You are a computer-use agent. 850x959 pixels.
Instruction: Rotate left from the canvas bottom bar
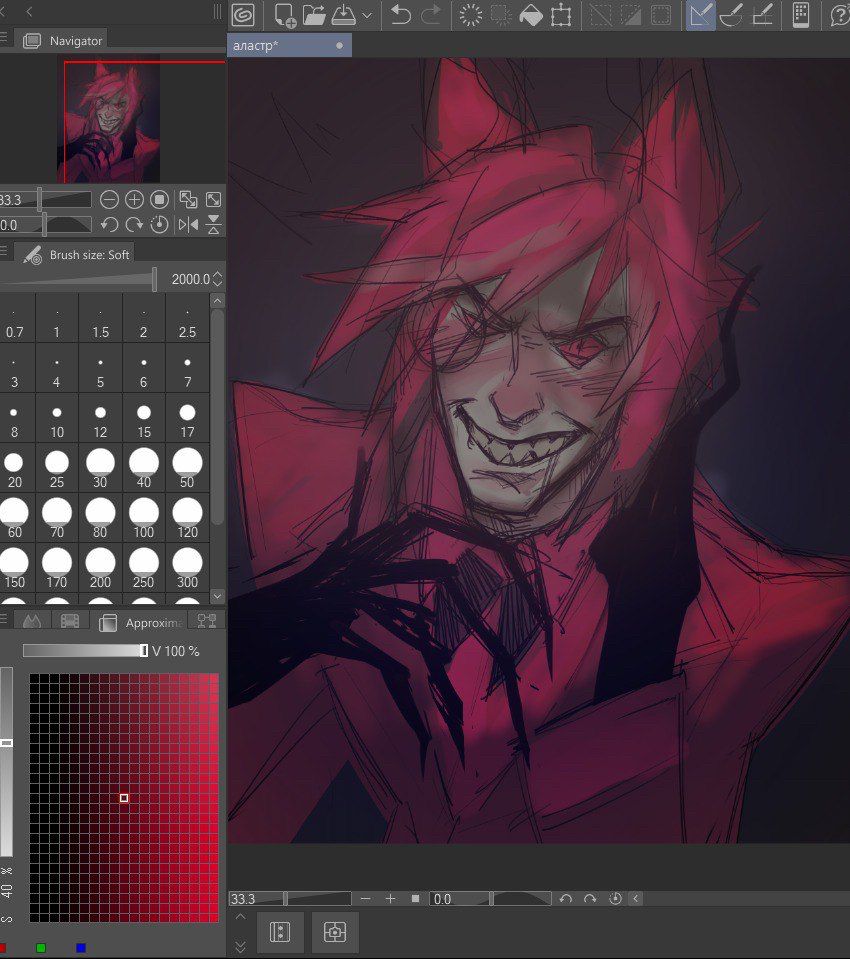tap(566, 898)
